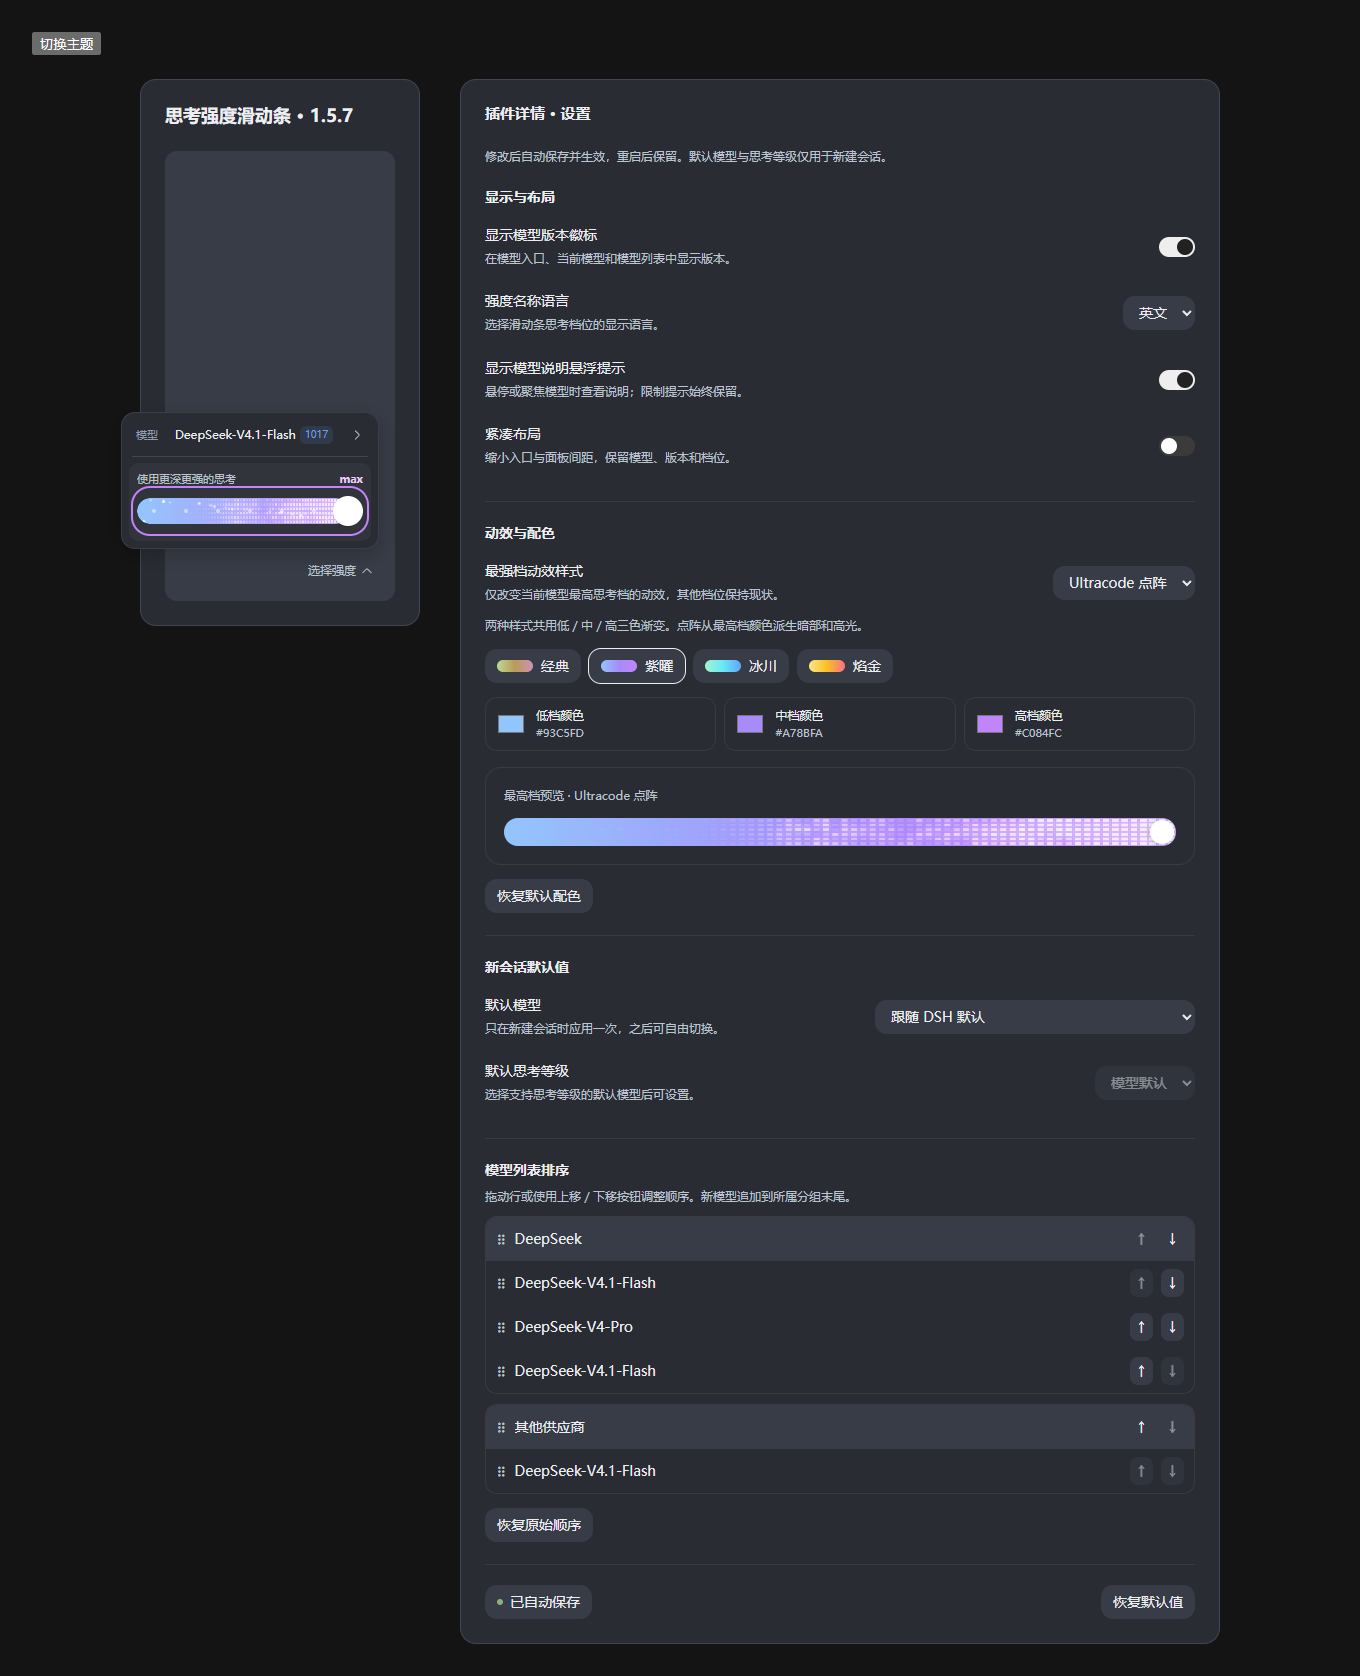Open the Ultracode 点阵 style dropdown
1360x1676 pixels.
point(1124,583)
